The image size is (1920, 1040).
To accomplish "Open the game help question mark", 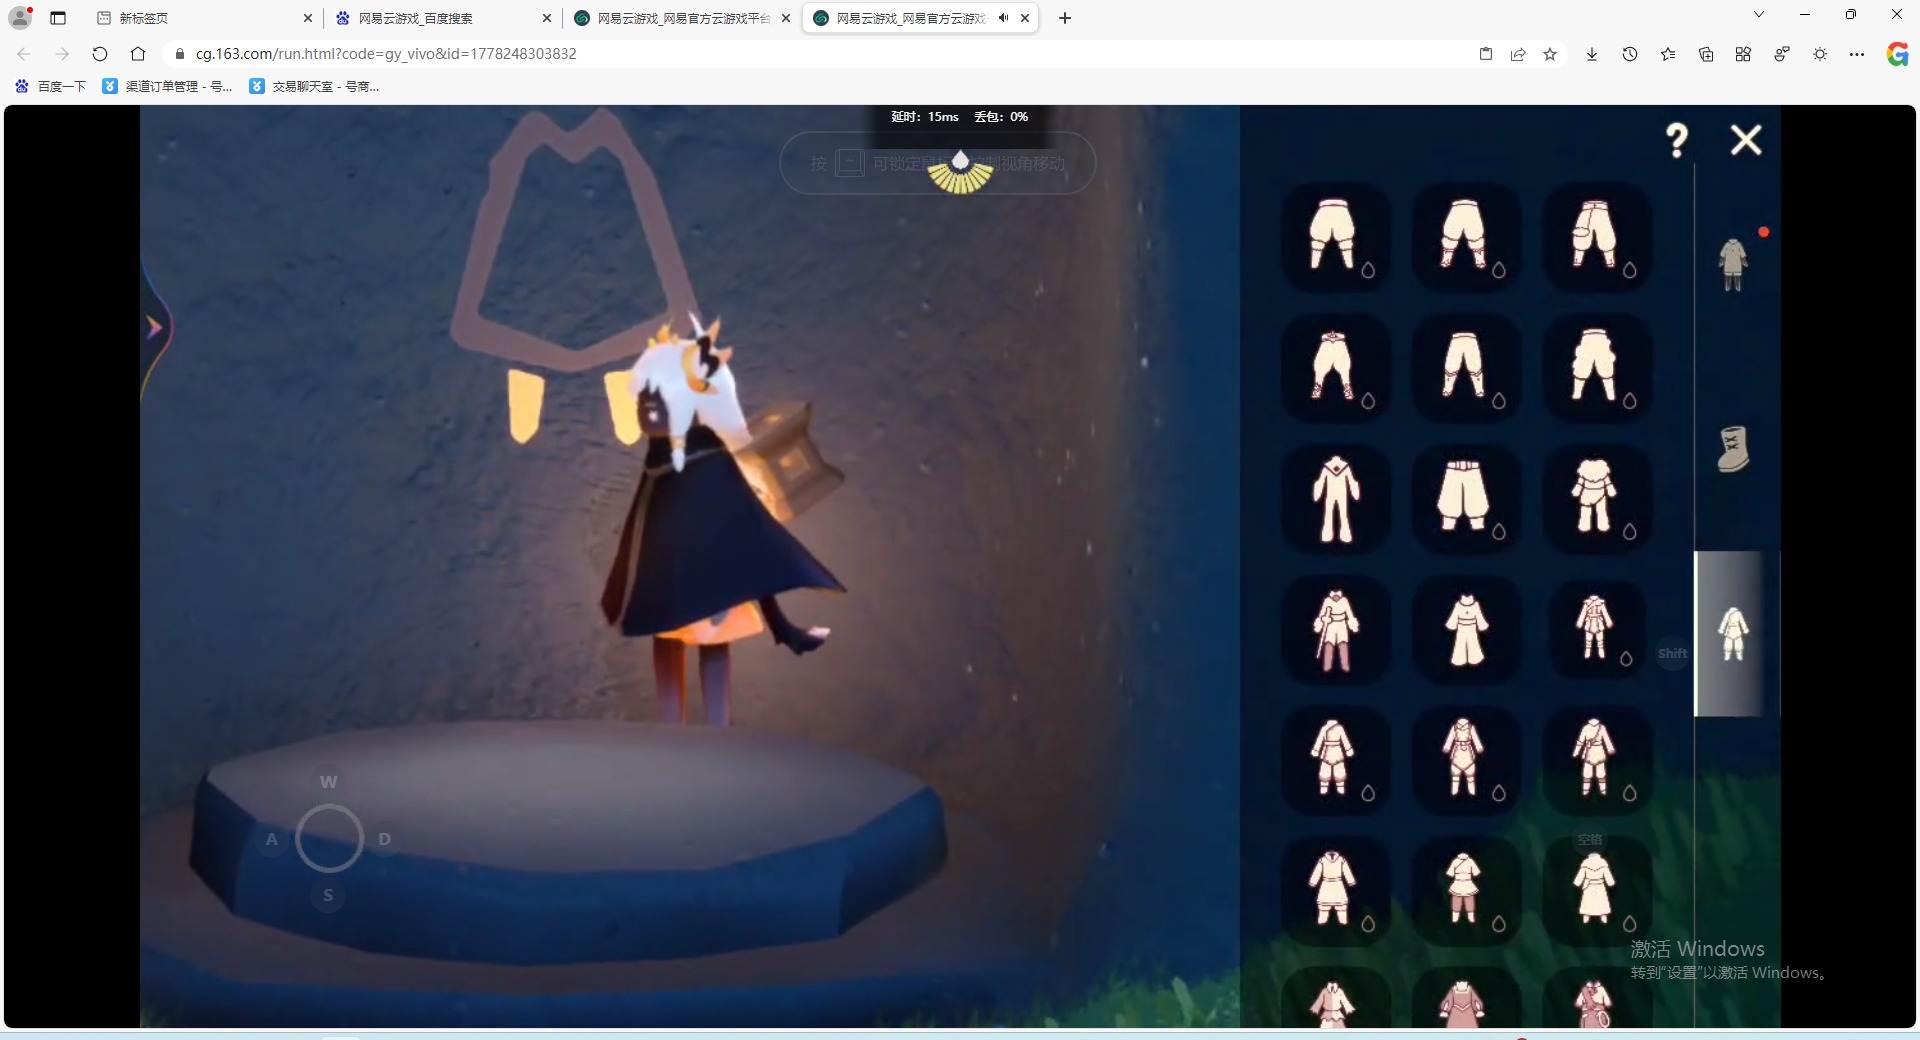I will [1677, 140].
